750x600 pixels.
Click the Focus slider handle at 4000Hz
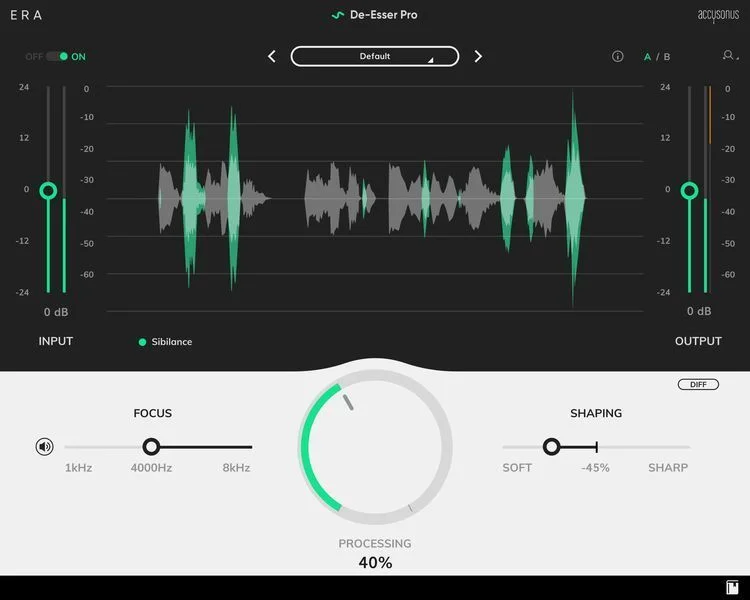tap(151, 446)
